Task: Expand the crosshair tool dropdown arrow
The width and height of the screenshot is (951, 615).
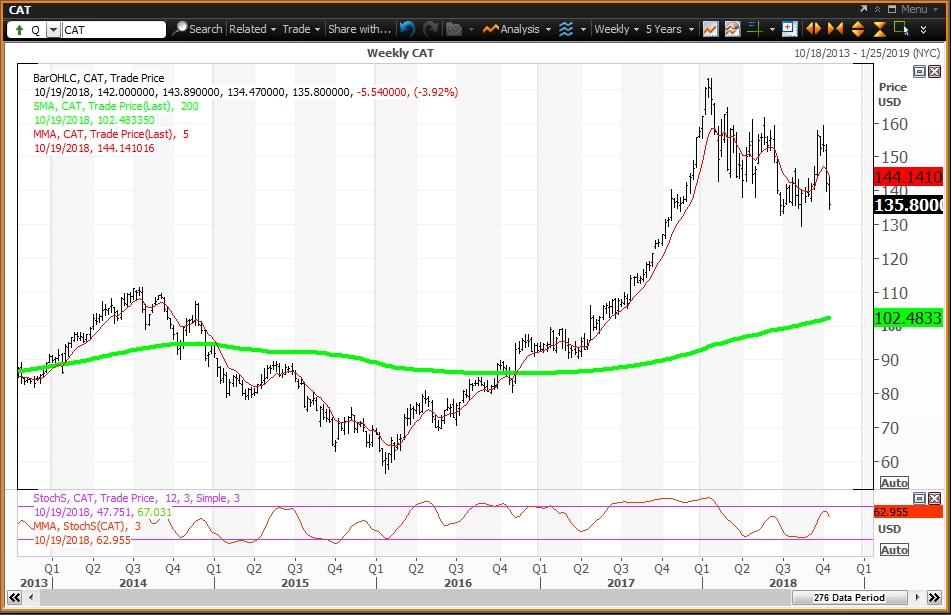Action: pyautogui.click(x=772, y=29)
